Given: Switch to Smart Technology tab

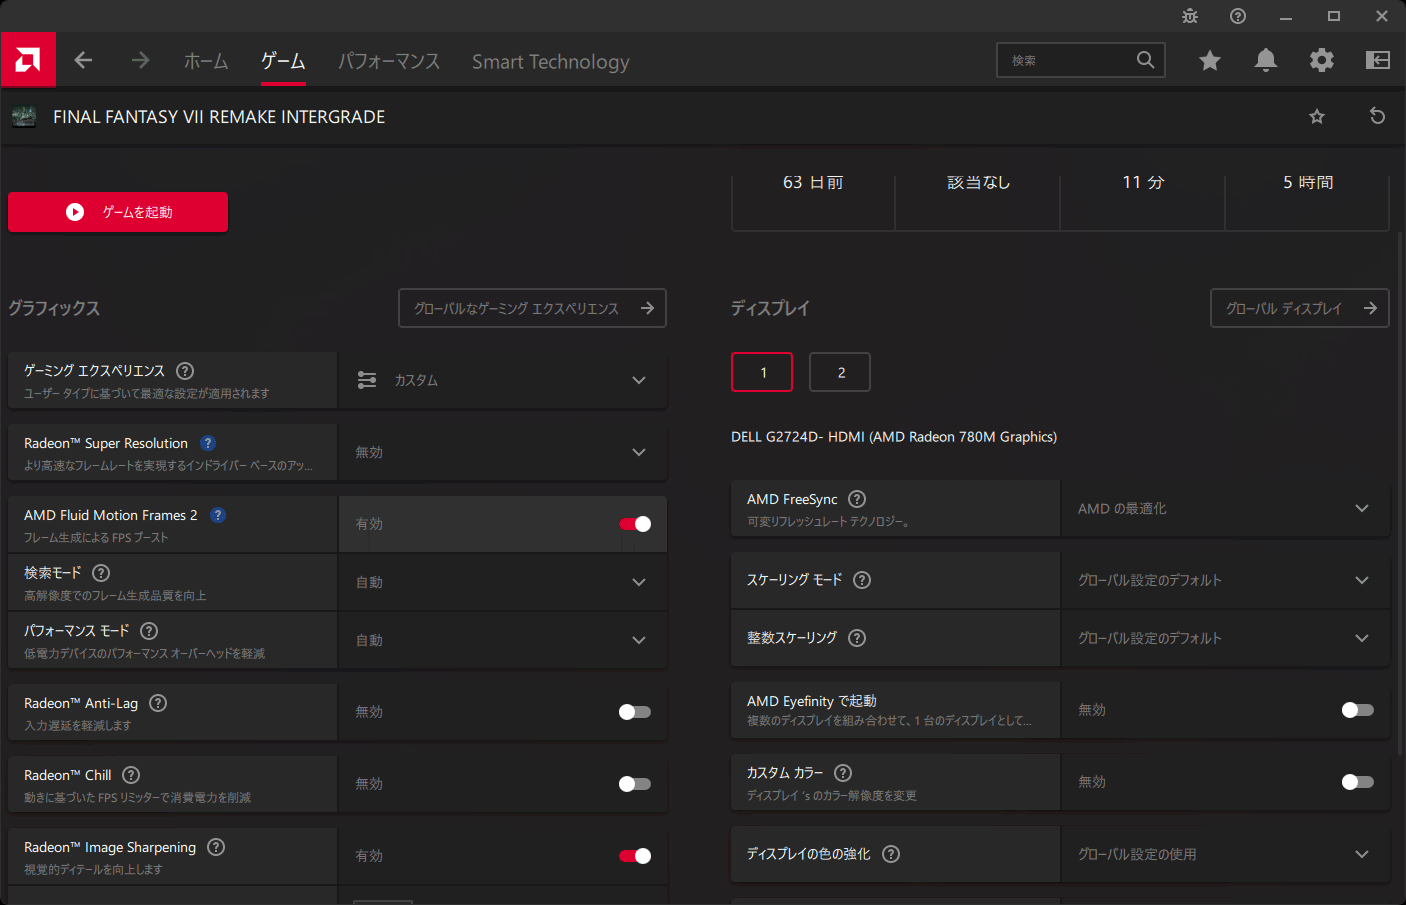Looking at the screenshot, I should click(551, 61).
